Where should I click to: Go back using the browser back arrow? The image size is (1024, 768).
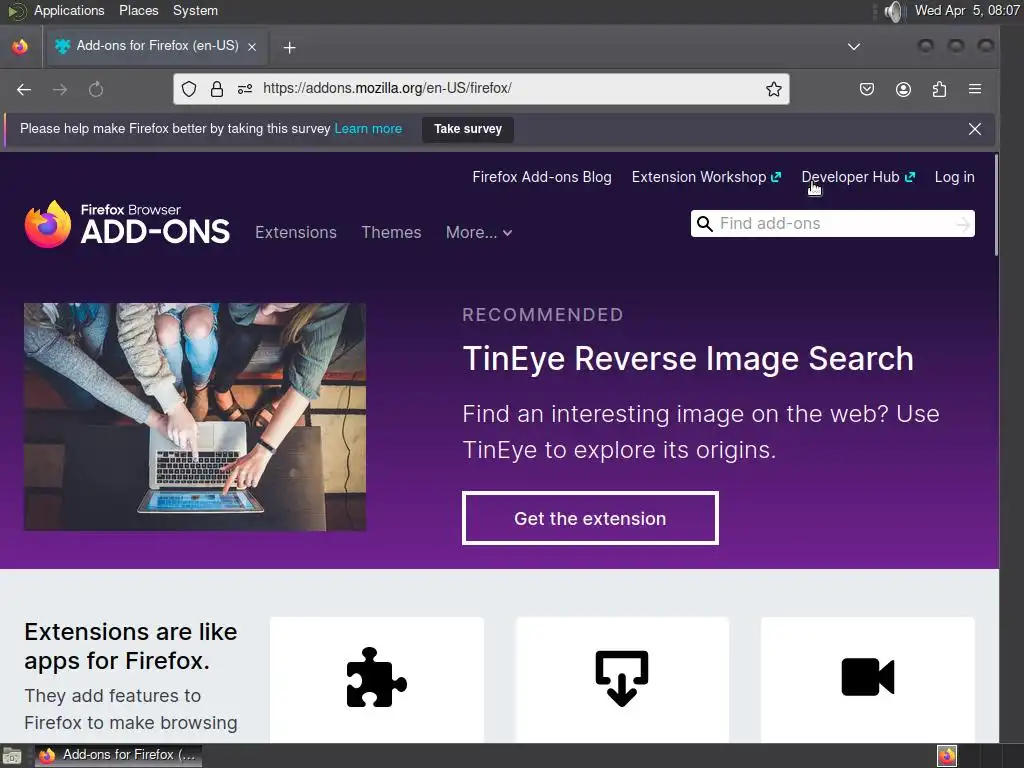24,89
